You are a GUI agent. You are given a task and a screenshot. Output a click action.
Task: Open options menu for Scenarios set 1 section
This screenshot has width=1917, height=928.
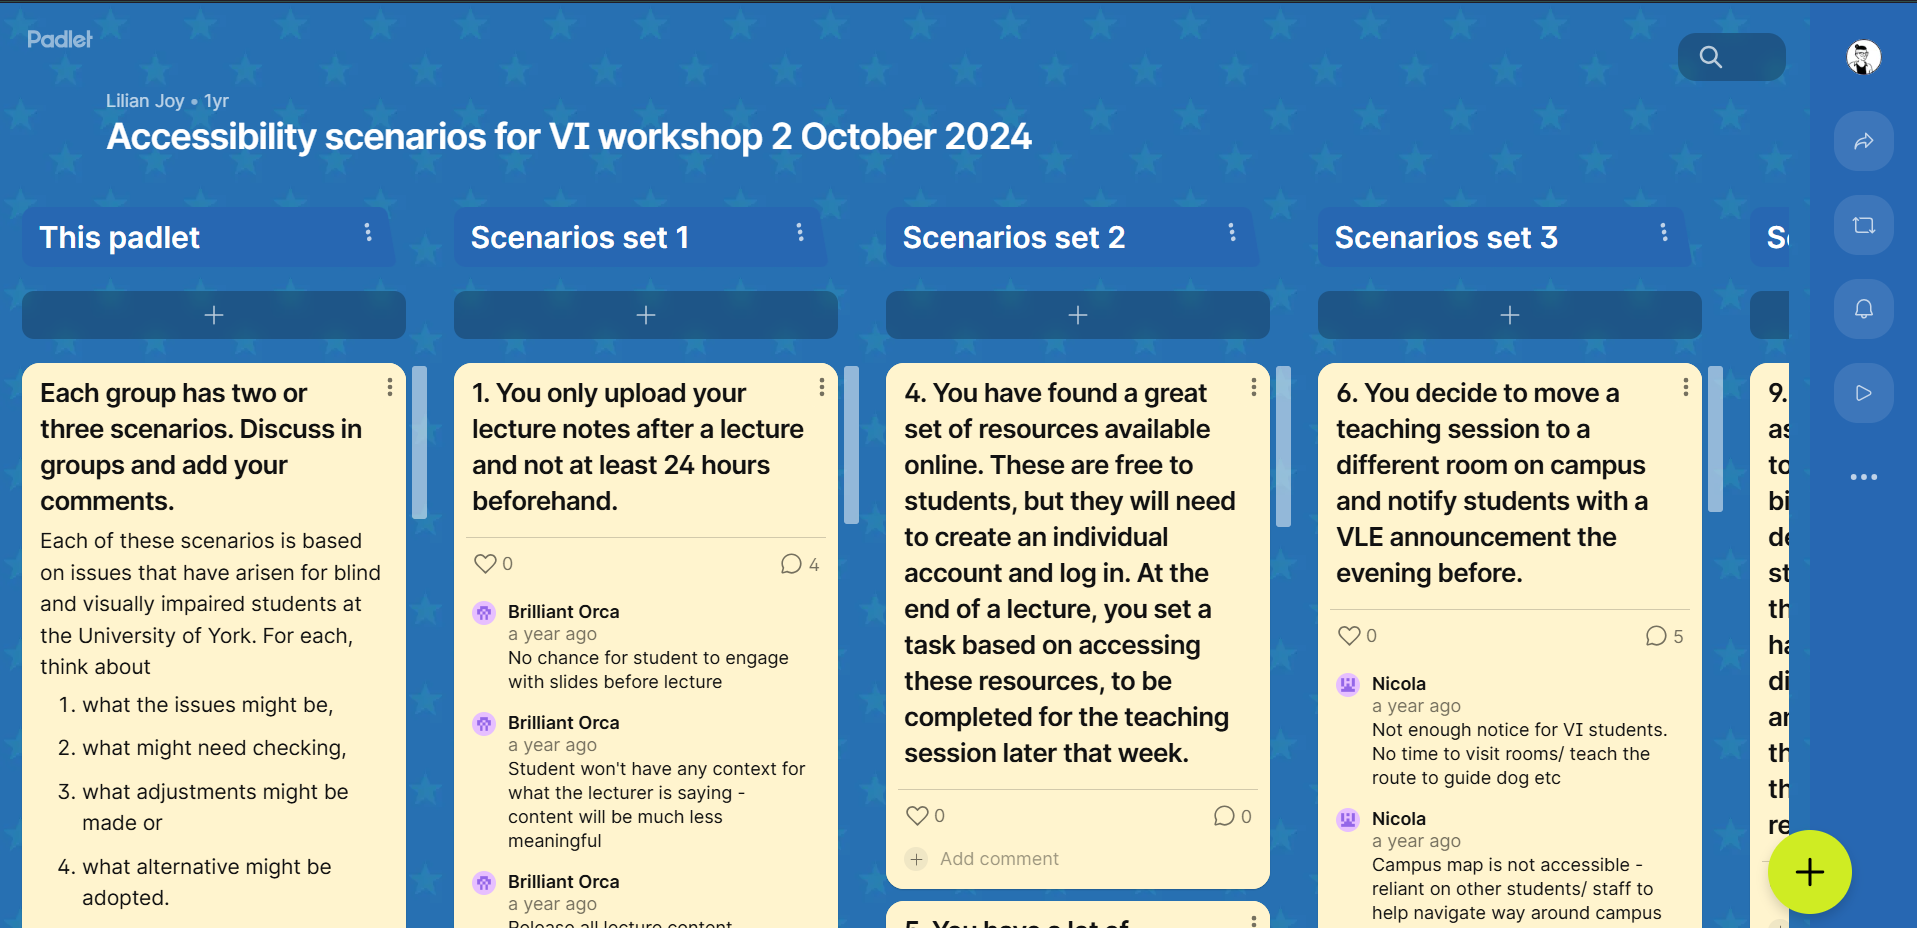point(800,233)
